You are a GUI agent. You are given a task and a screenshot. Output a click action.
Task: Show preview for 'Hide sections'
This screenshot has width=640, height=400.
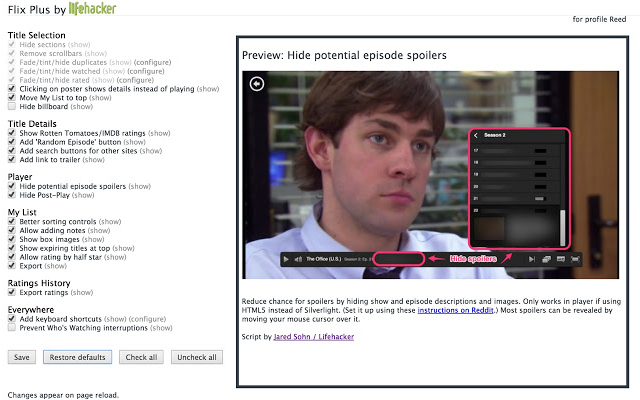click(79, 44)
